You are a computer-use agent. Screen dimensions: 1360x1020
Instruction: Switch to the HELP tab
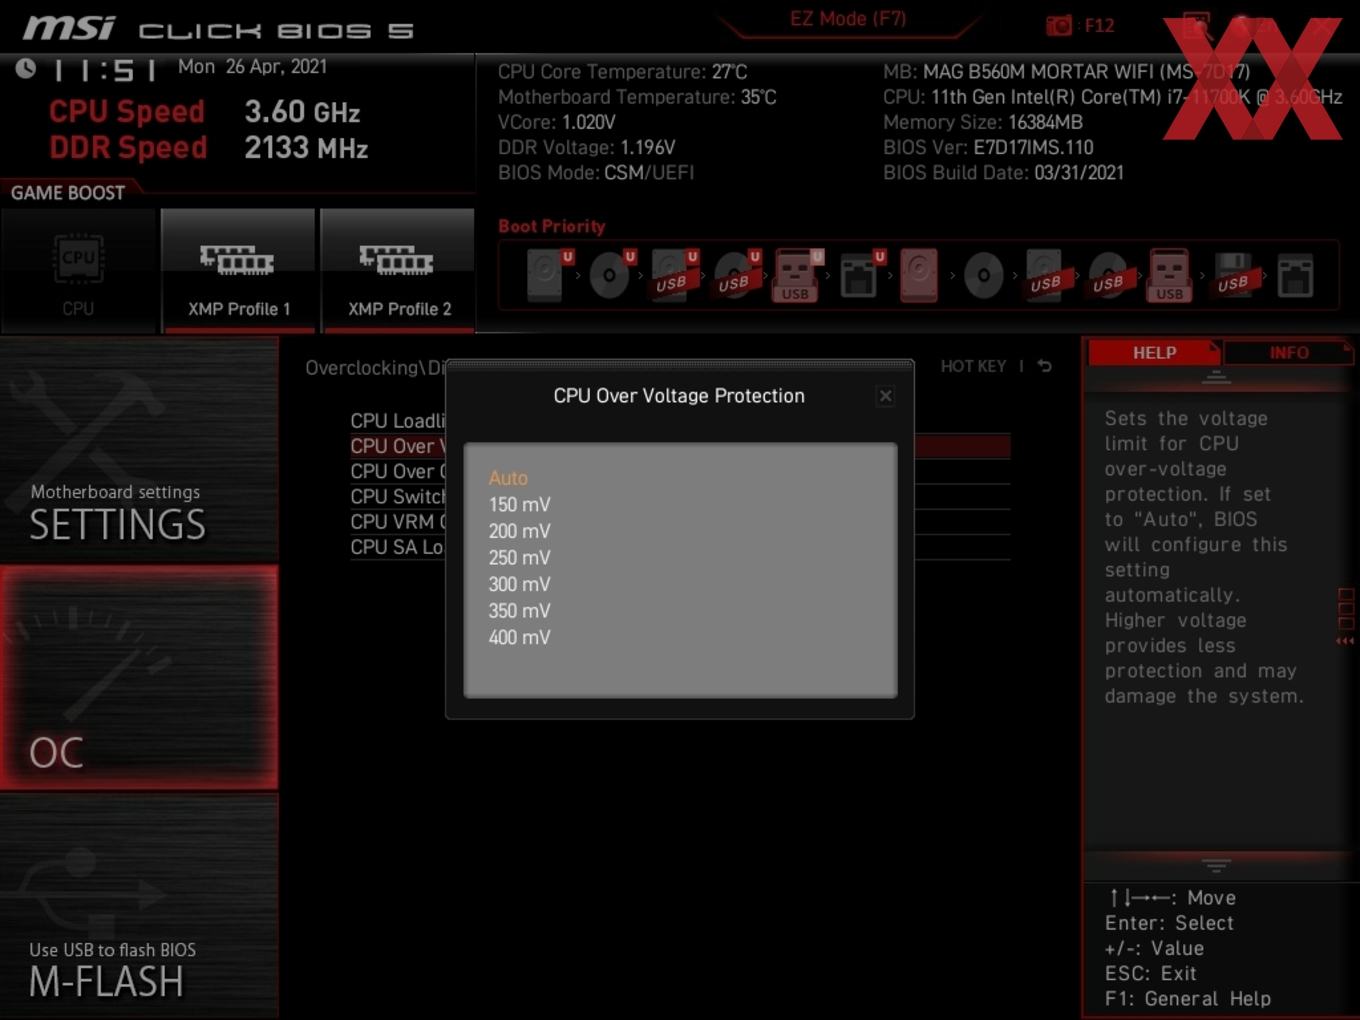[x=1154, y=353]
